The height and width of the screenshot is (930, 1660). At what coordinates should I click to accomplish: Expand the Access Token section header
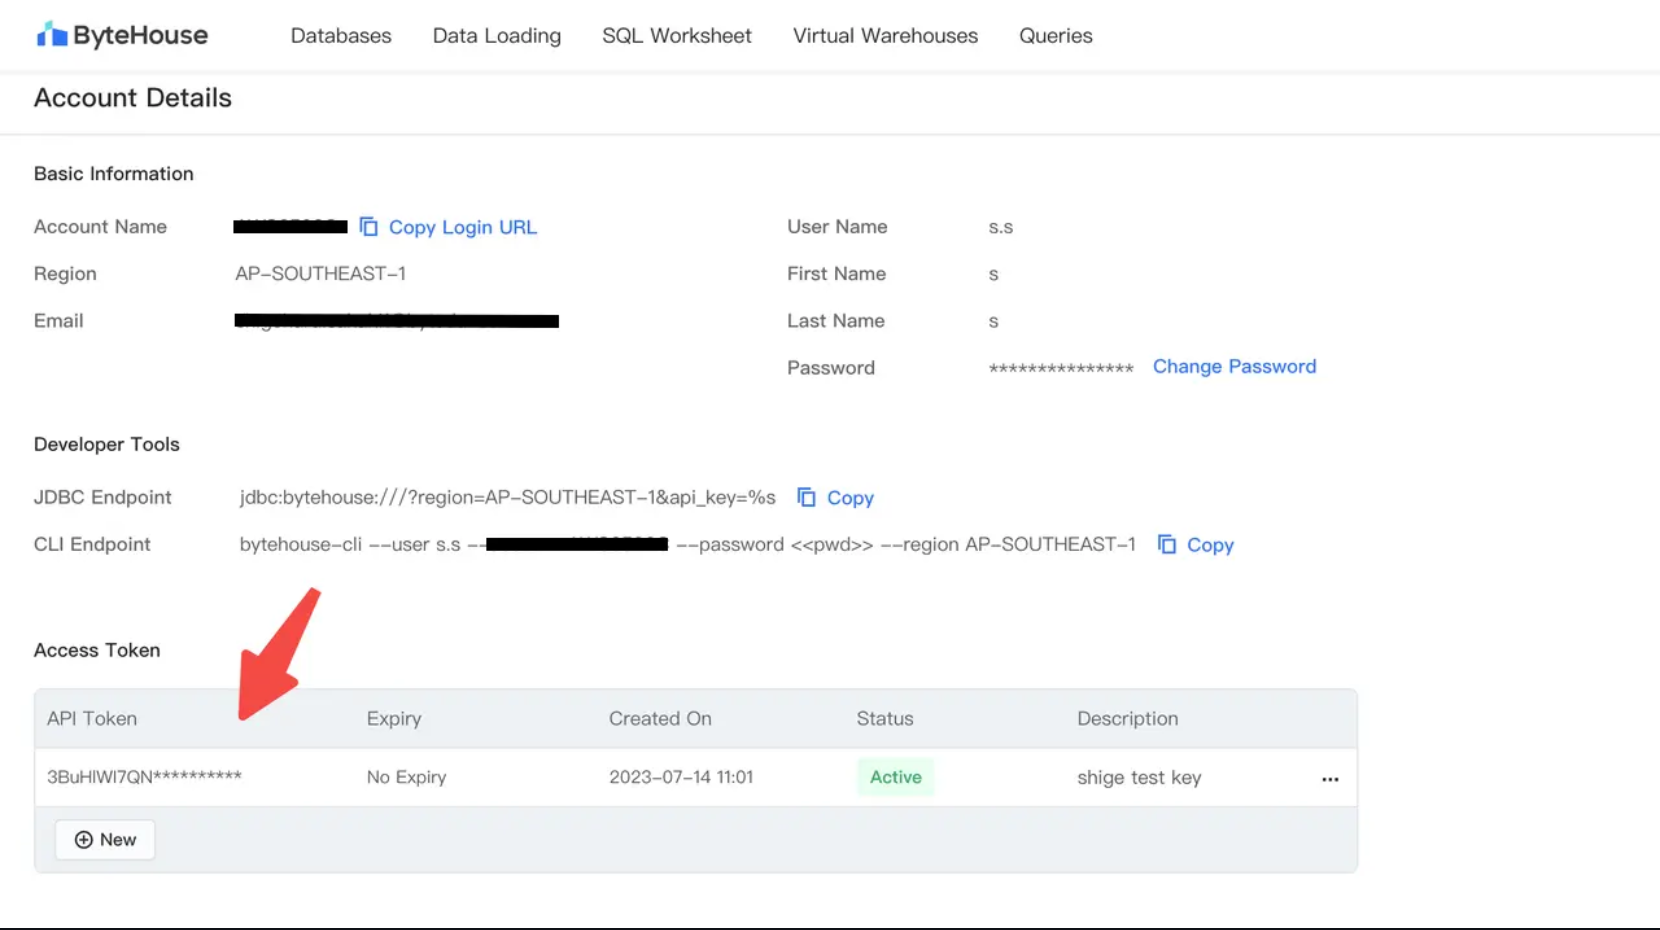pos(96,650)
